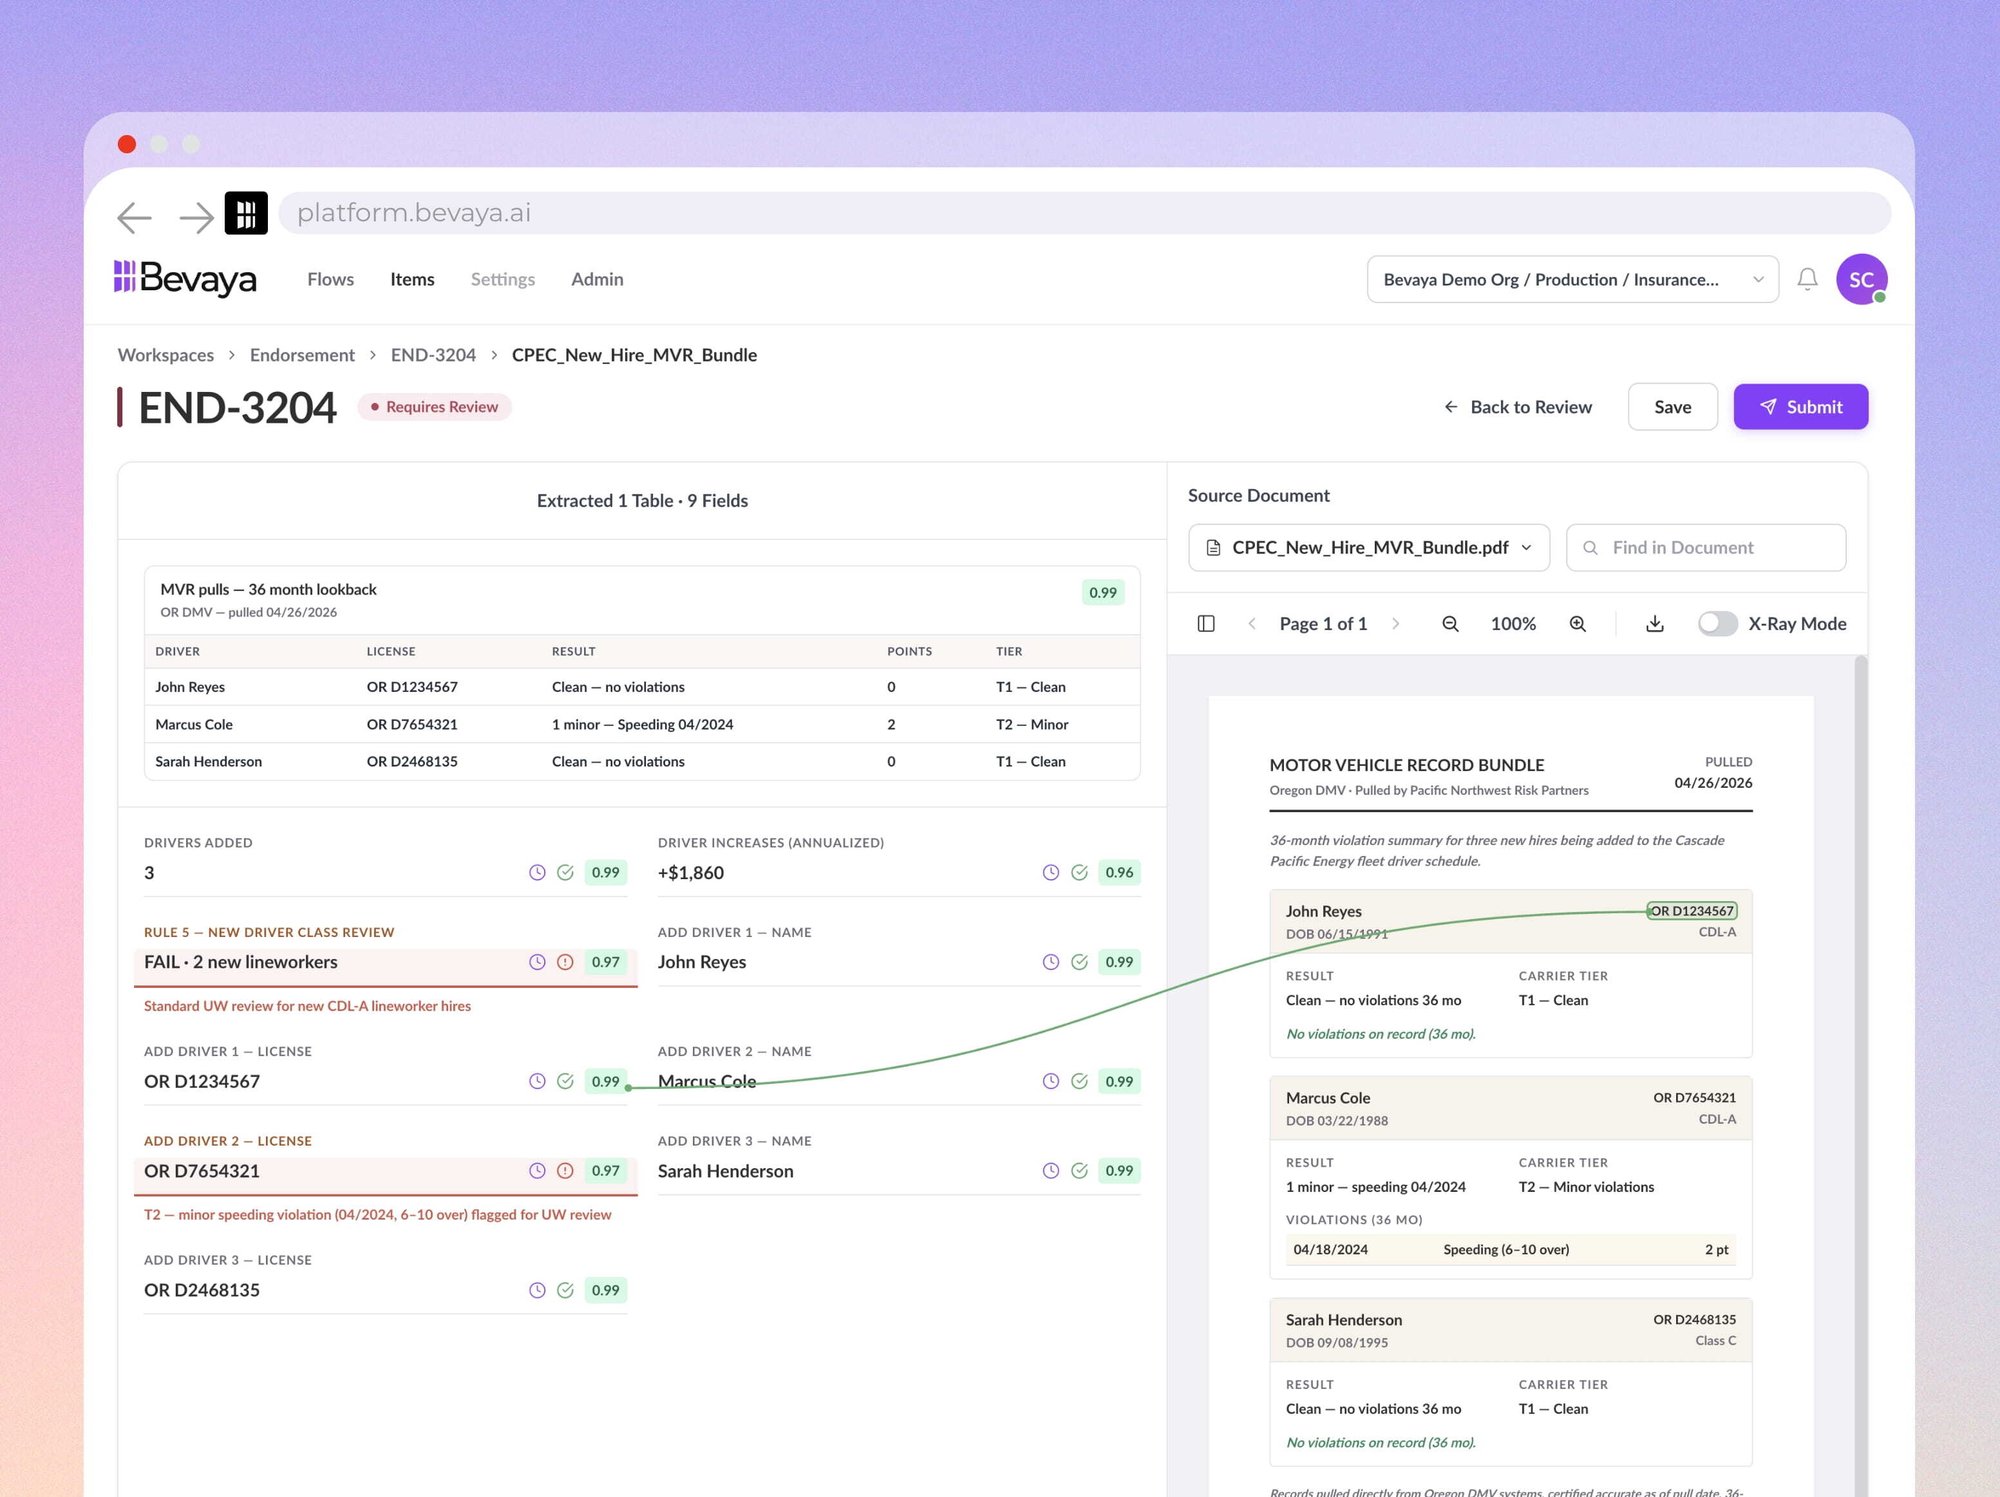This screenshot has height=1497, width=2000.
Task: Zoom in the source document
Action: click(x=1578, y=624)
